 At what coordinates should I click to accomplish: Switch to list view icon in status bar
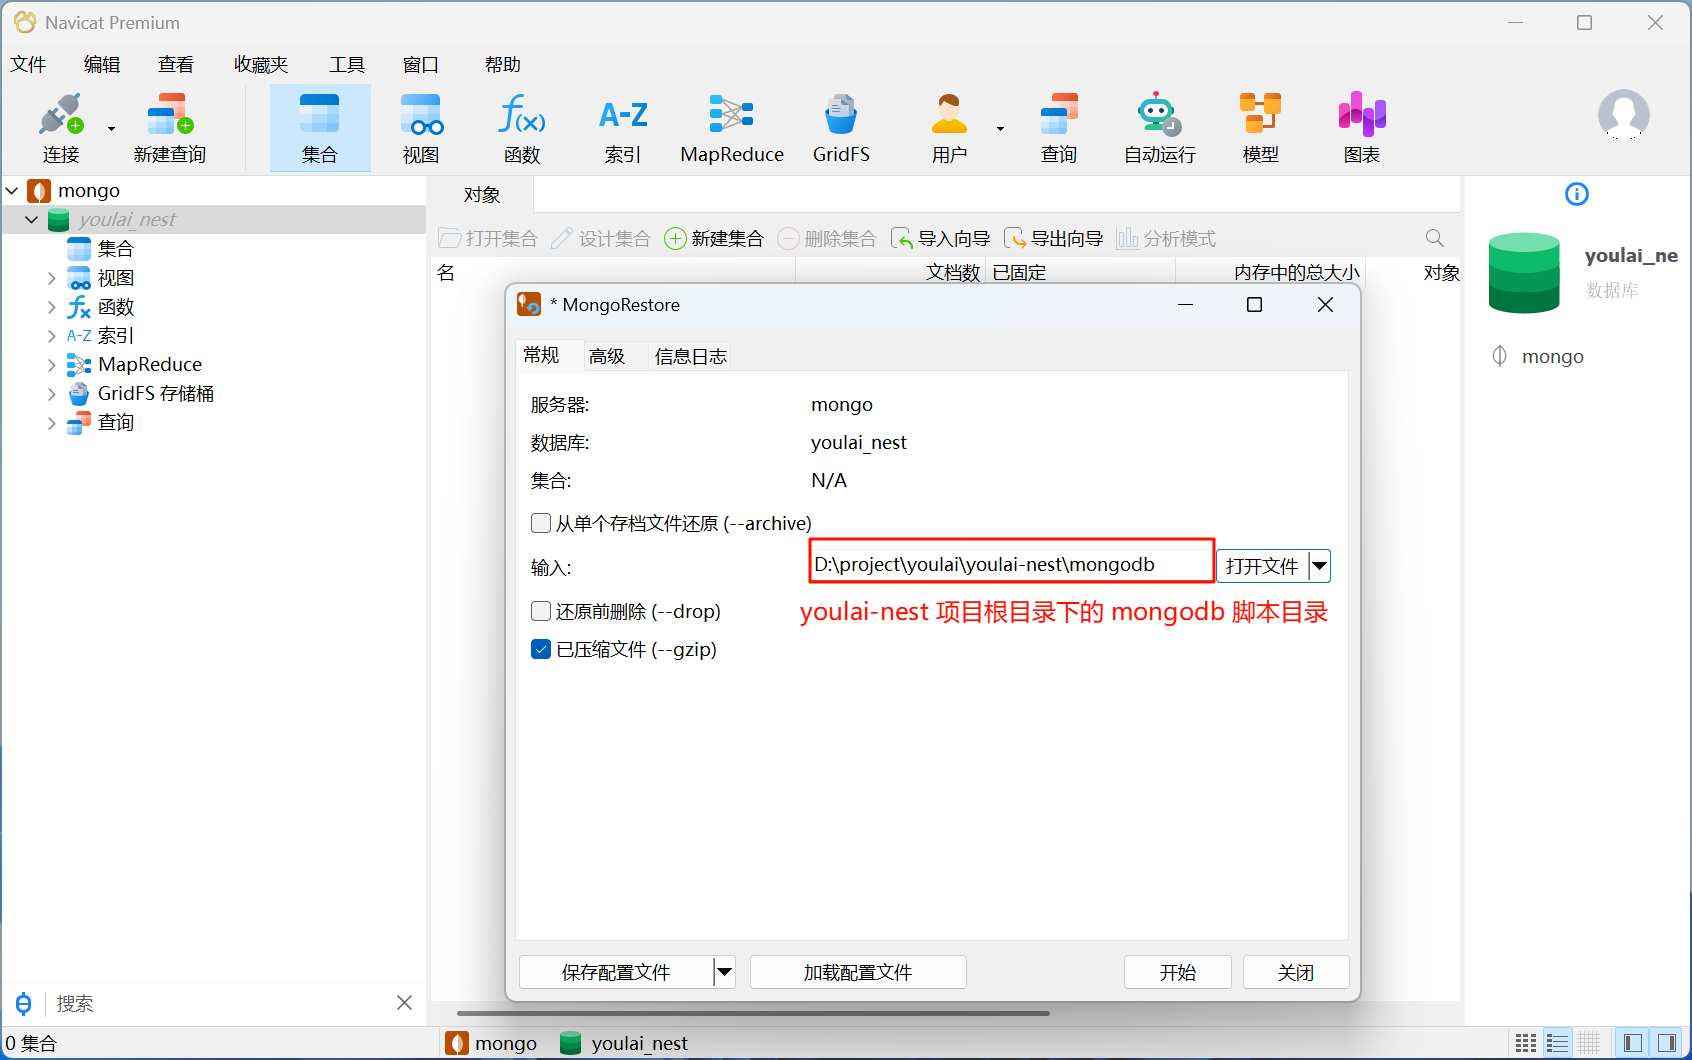pos(1558,1043)
